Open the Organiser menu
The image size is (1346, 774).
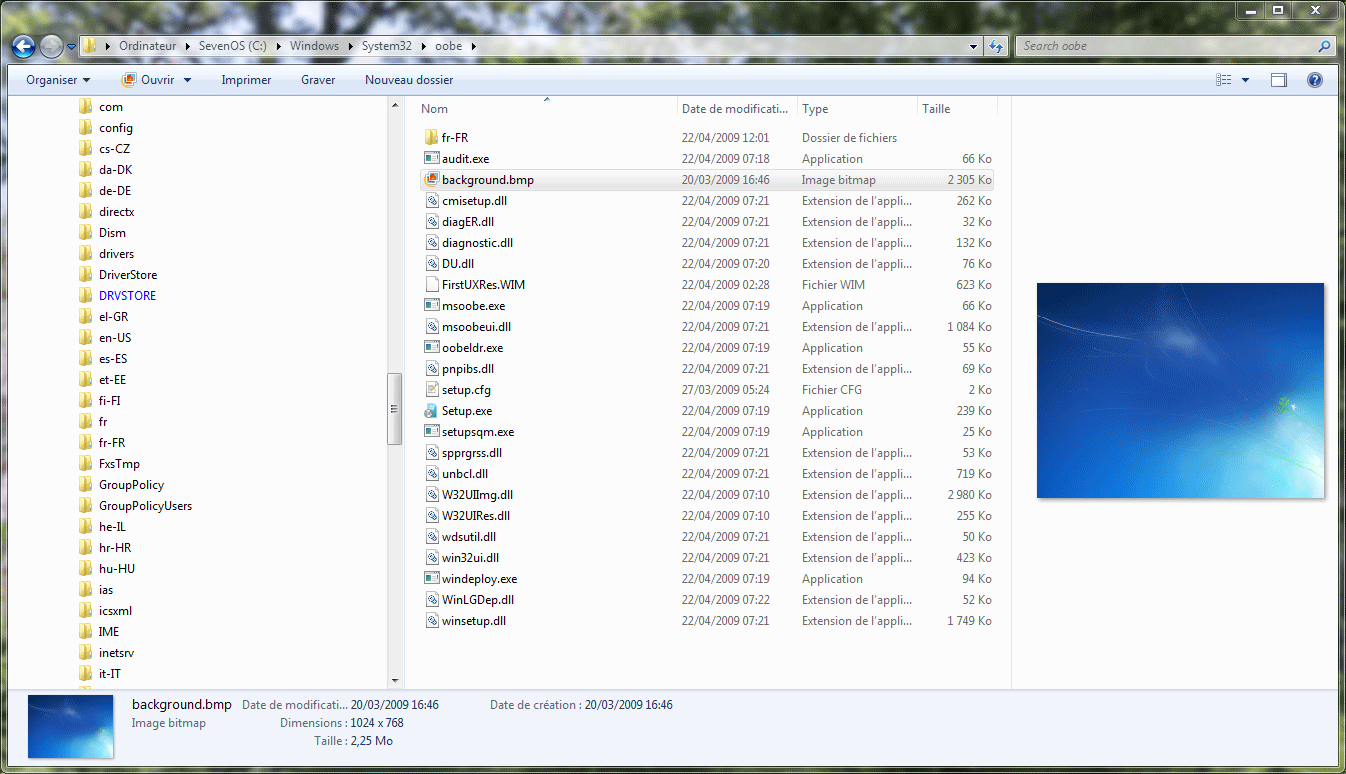(58, 80)
